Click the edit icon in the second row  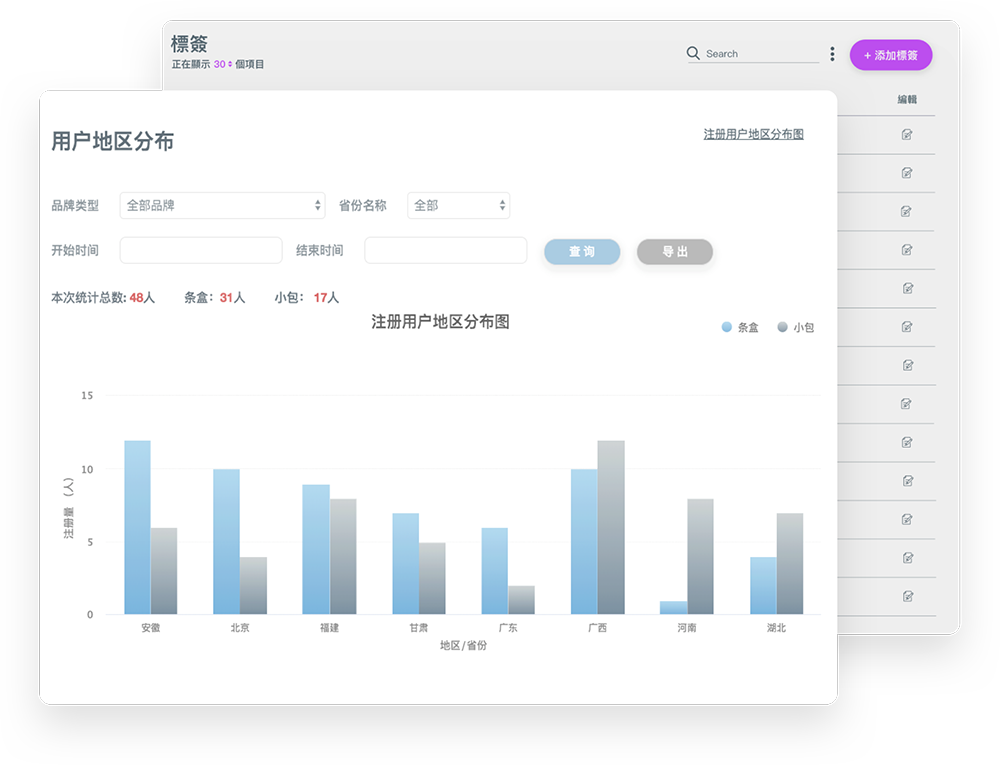tap(907, 173)
